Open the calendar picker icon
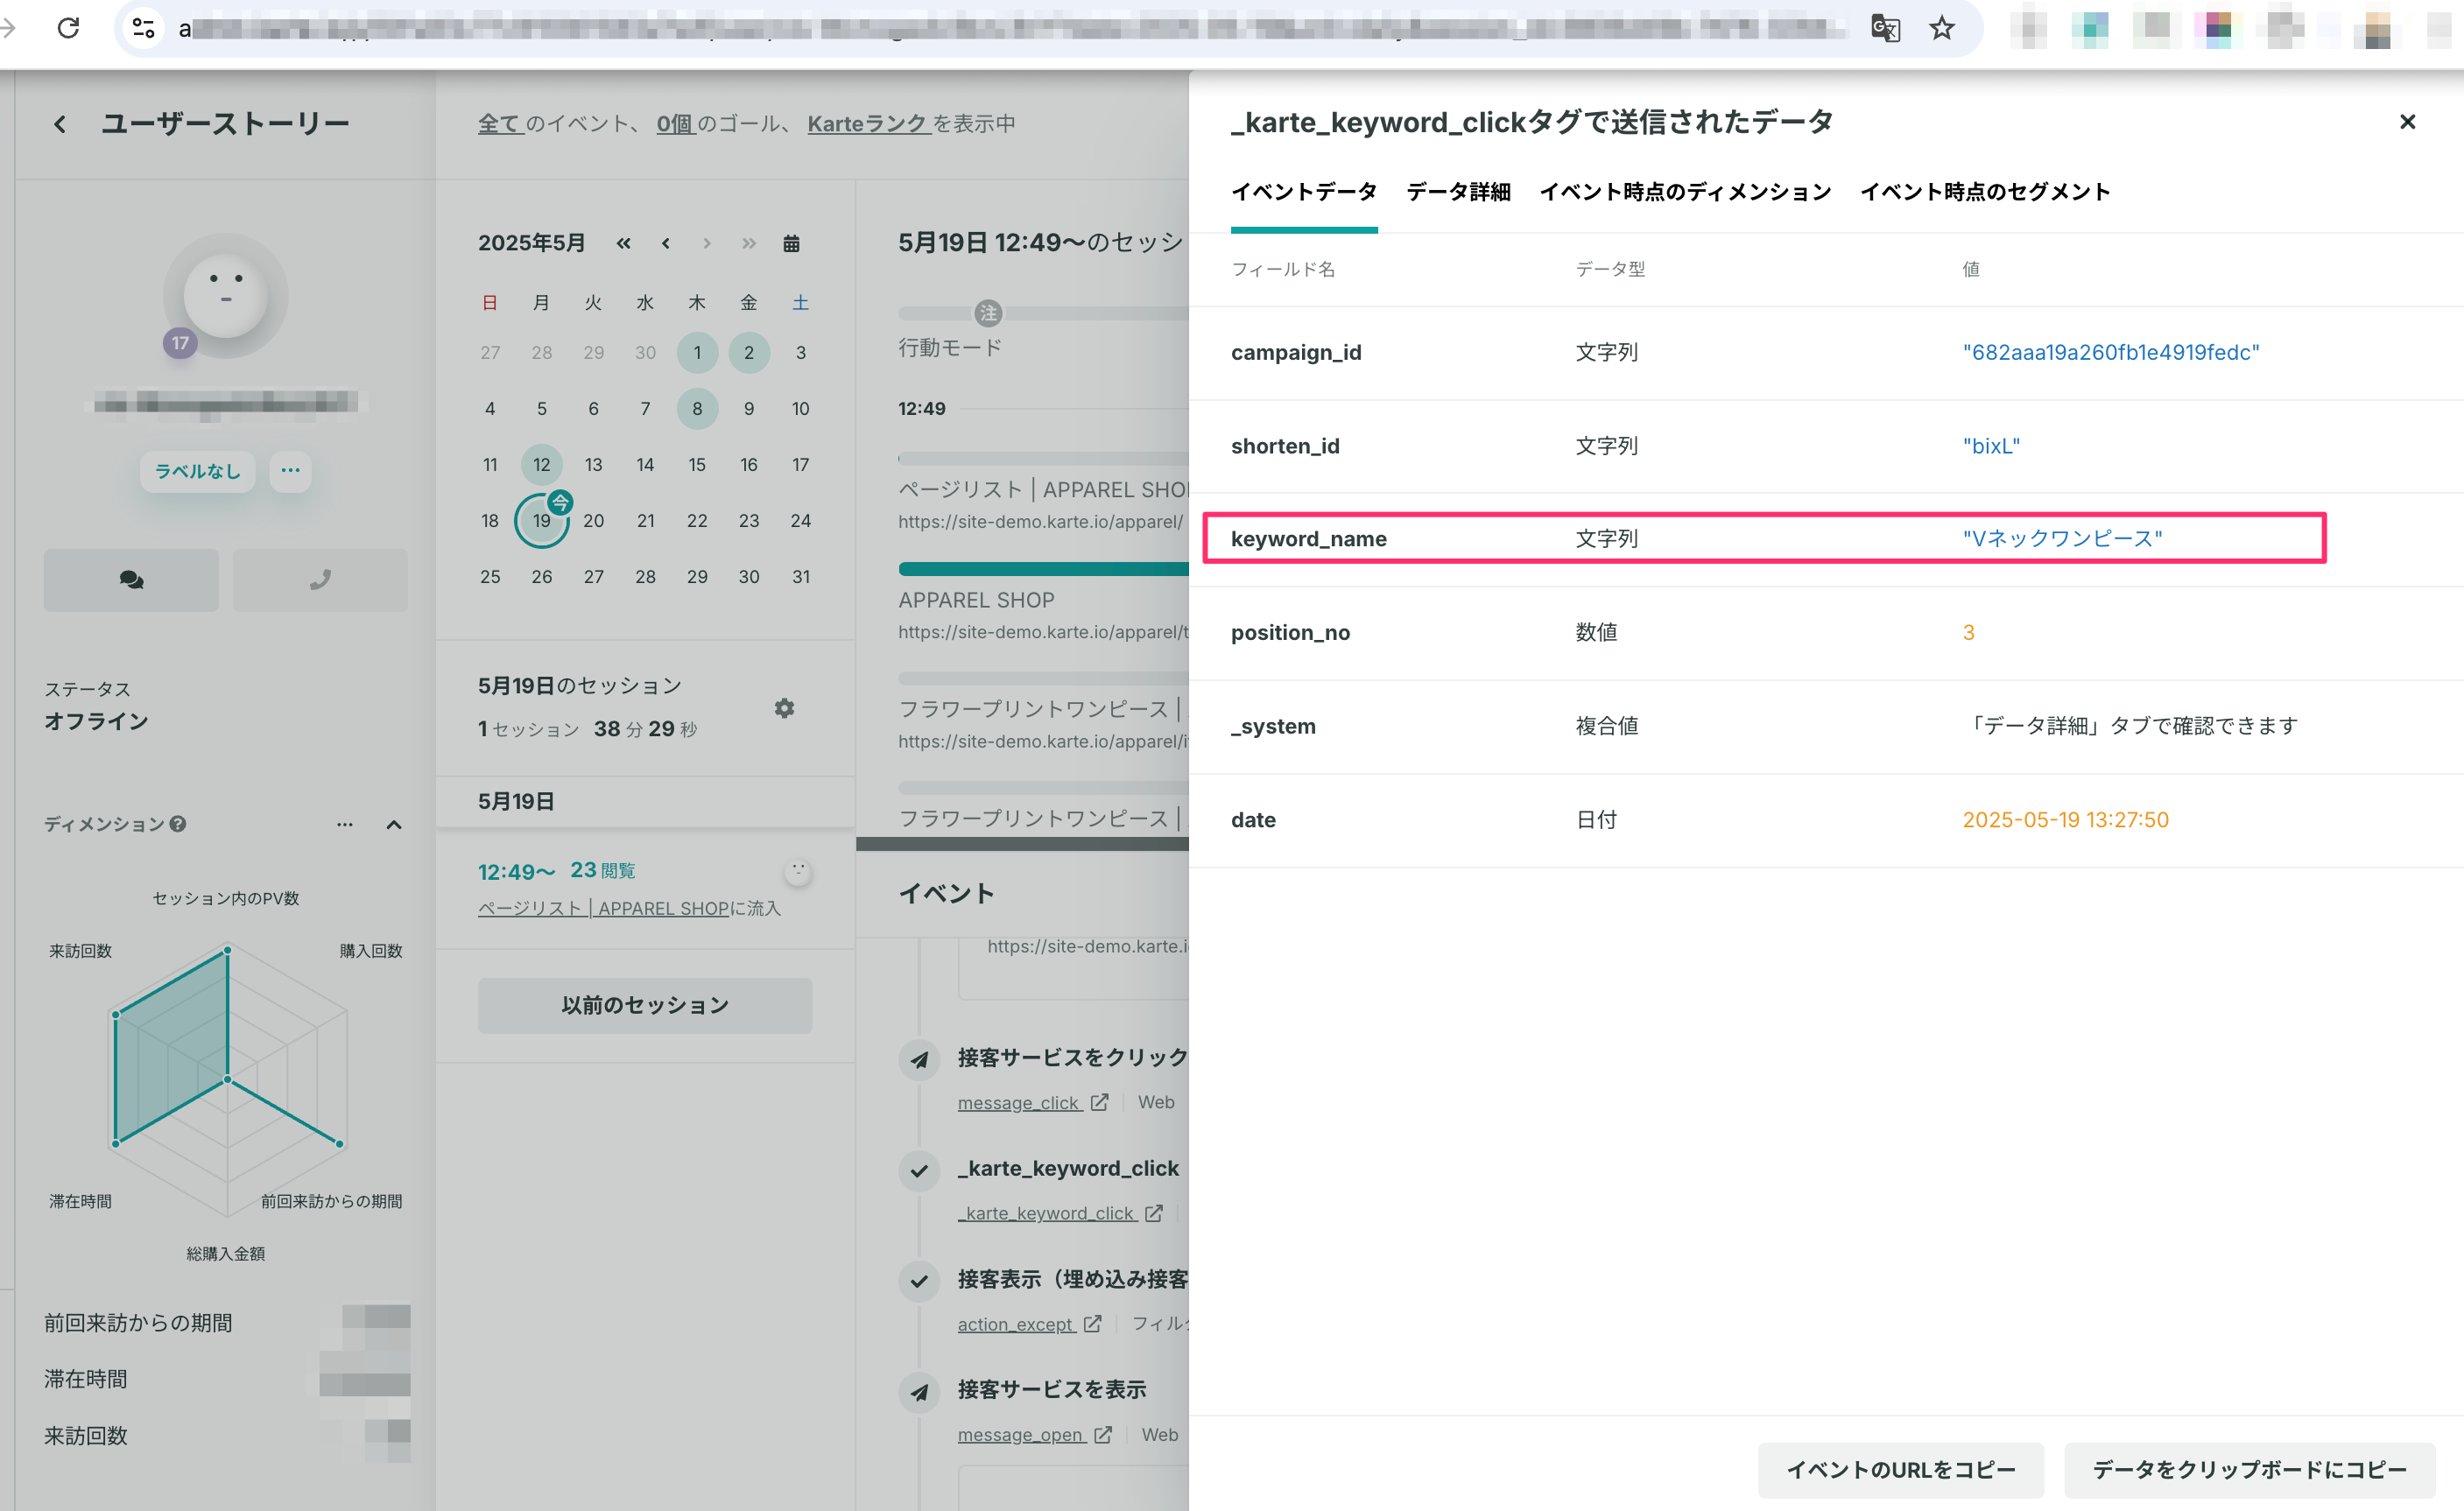The height and width of the screenshot is (1511, 2464). [791, 243]
